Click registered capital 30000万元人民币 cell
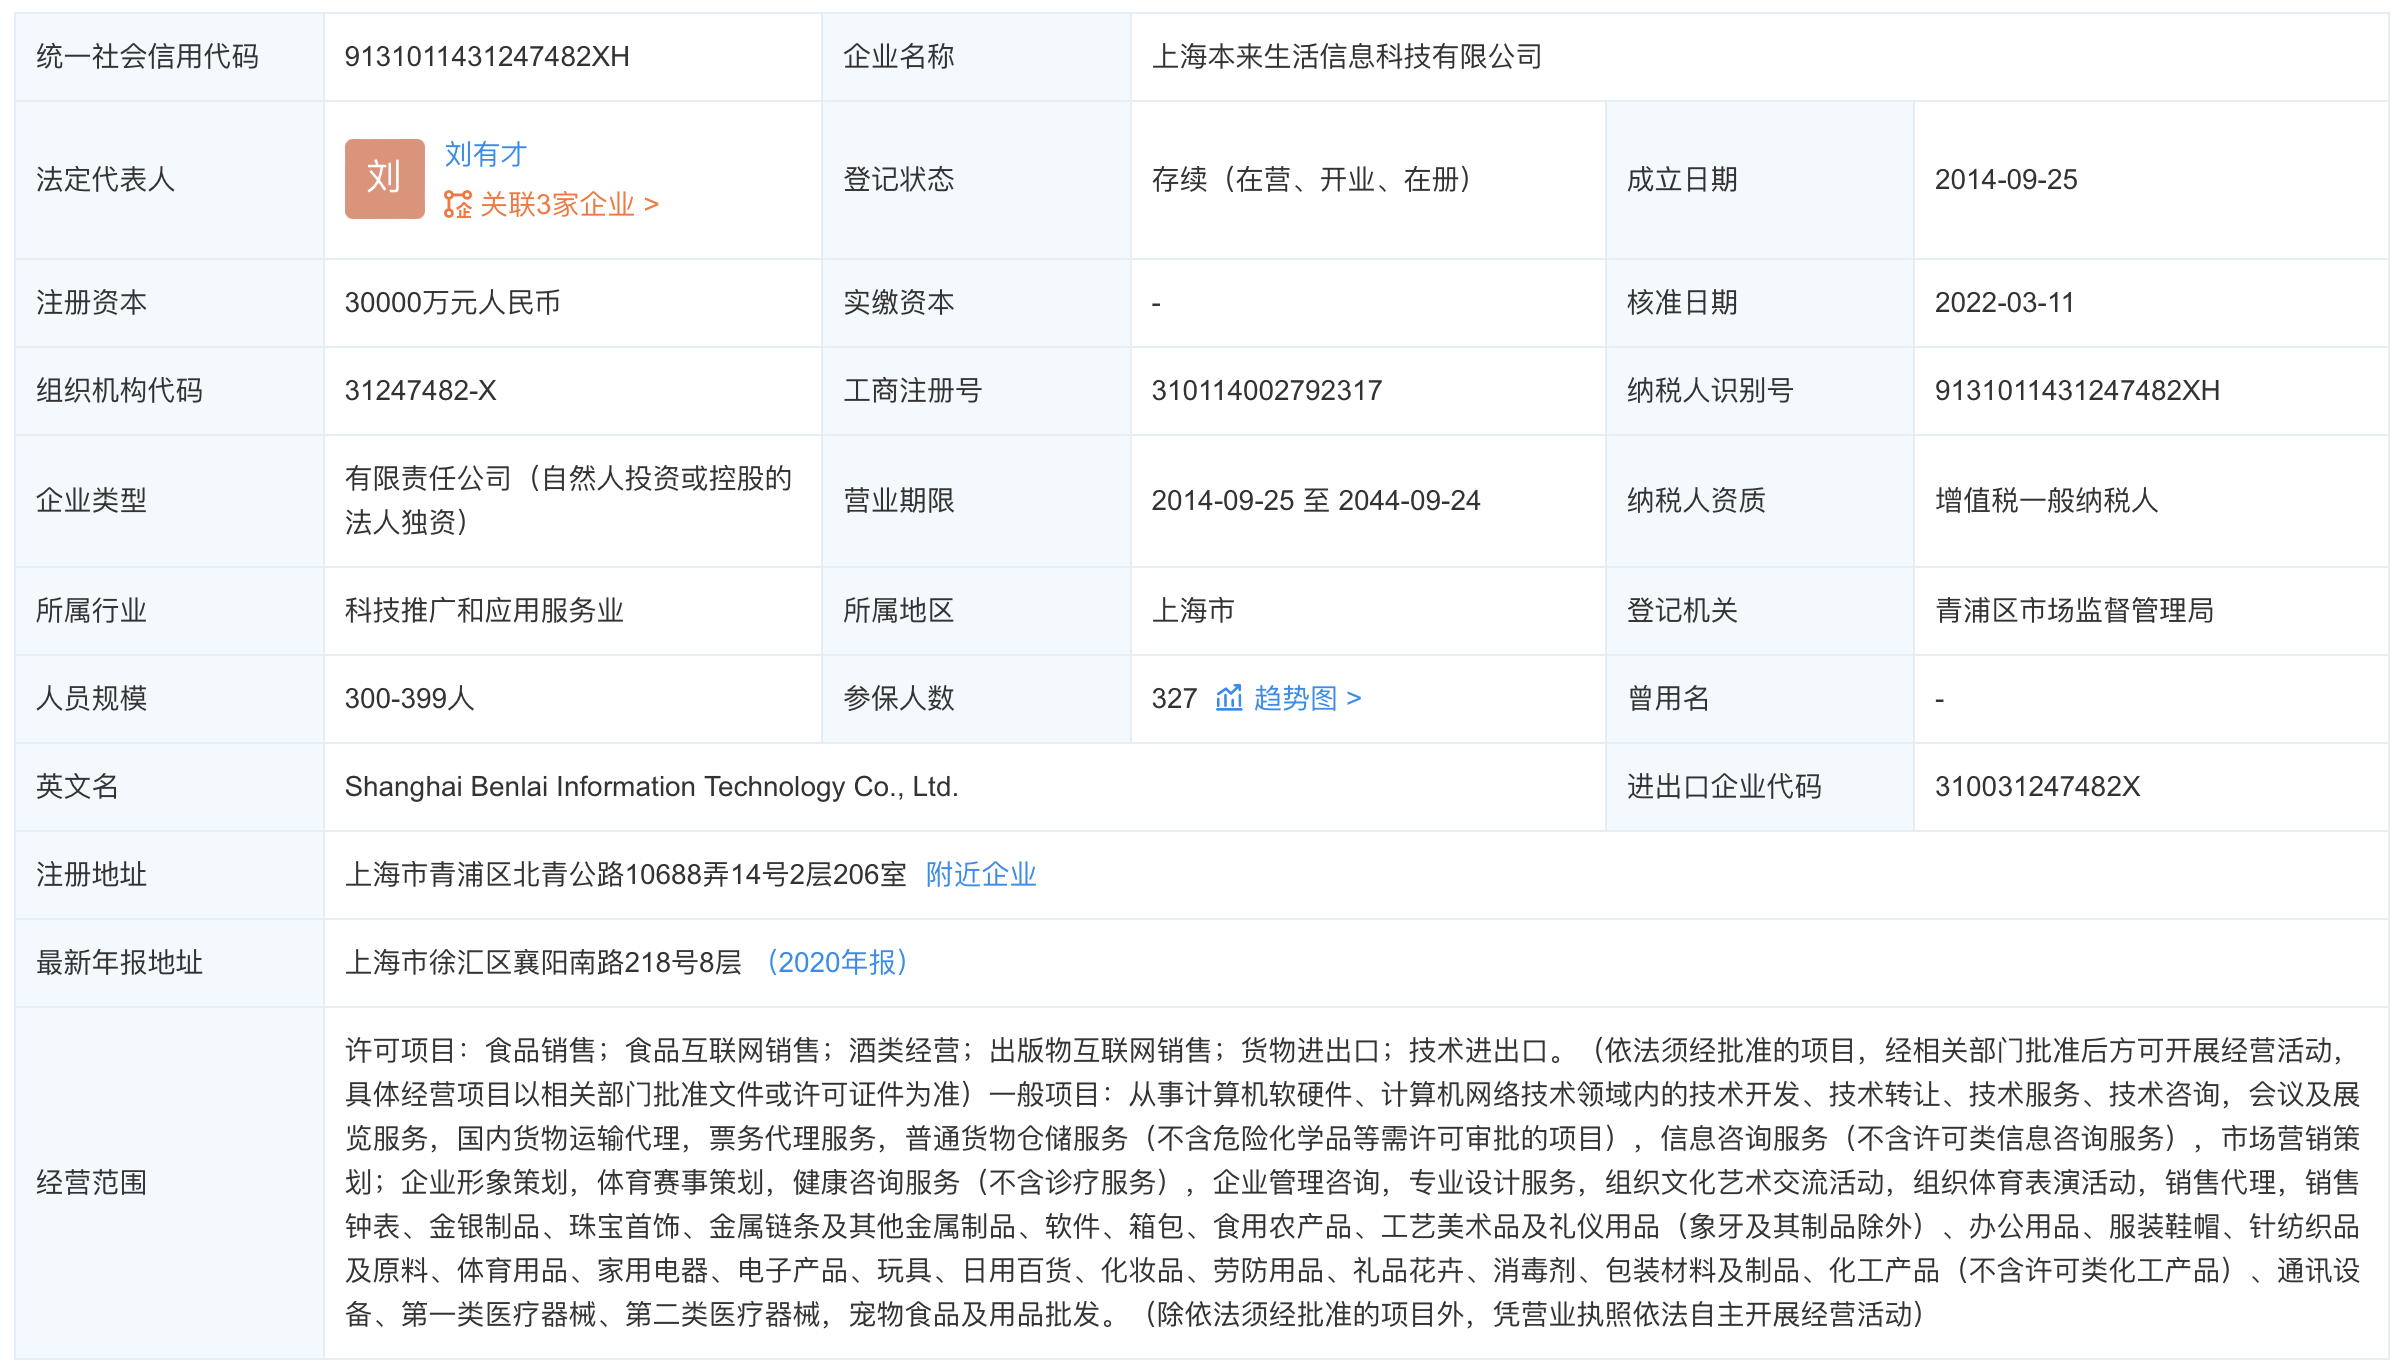This screenshot has height=1370, width=2406. click(452, 303)
